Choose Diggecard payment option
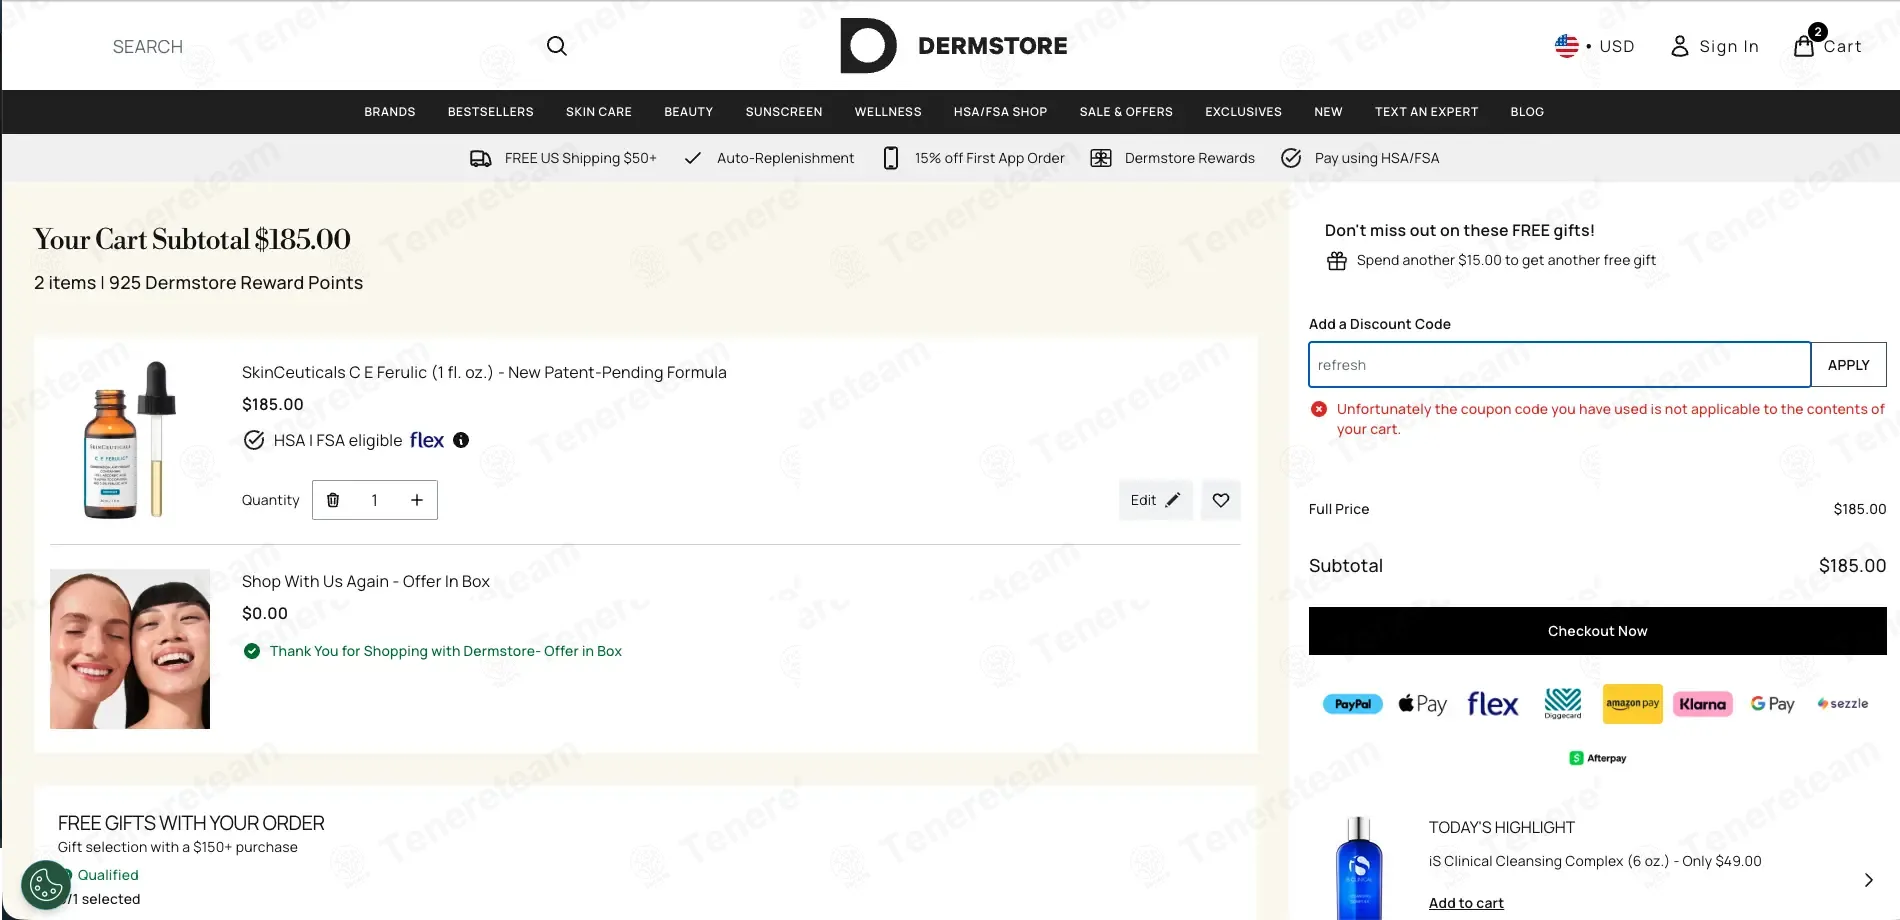Image resolution: width=1900 pixels, height=920 pixels. (1563, 704)
